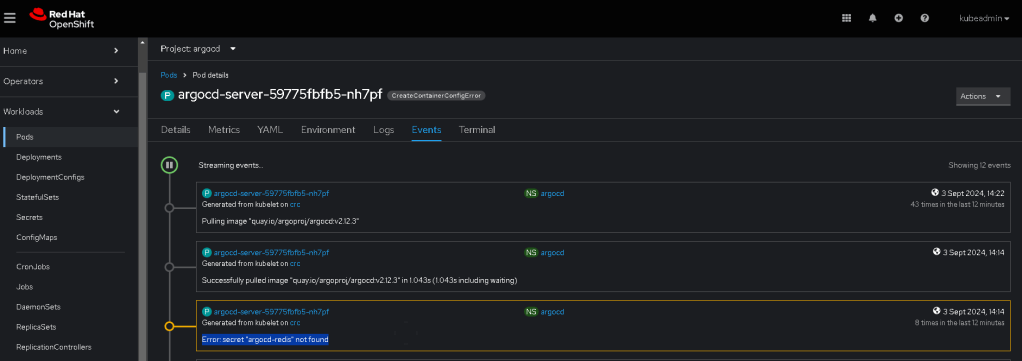Click the 8 times in last 12 minutes text

[x=959, y=323]
